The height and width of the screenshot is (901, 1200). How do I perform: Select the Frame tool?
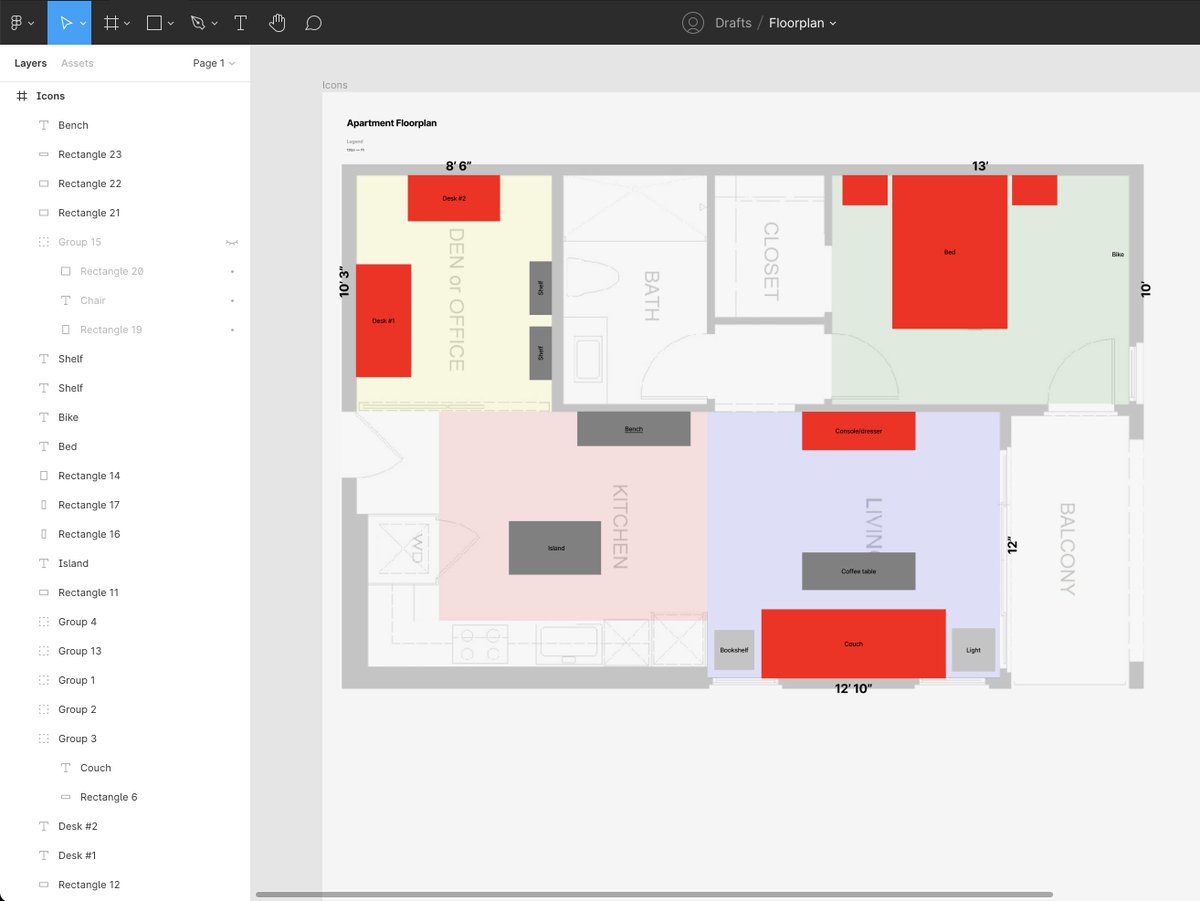110,22
